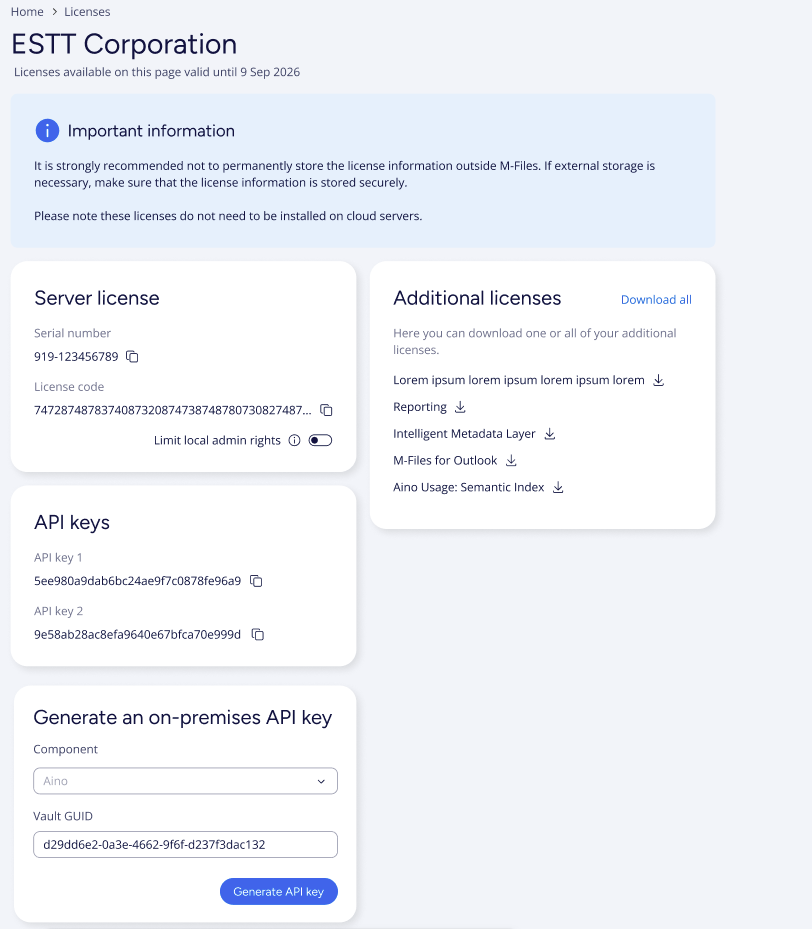Copy API key 1 value
This screenshot has width=812, height=929.
[x=256, y=581]
